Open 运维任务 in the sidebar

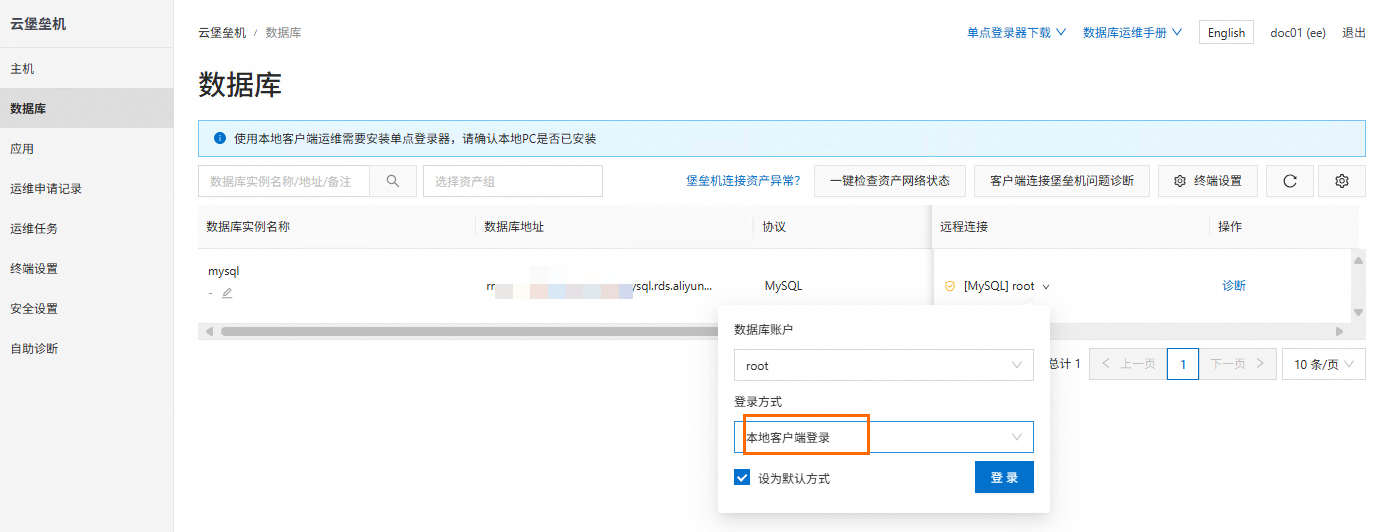click(87, 228)
